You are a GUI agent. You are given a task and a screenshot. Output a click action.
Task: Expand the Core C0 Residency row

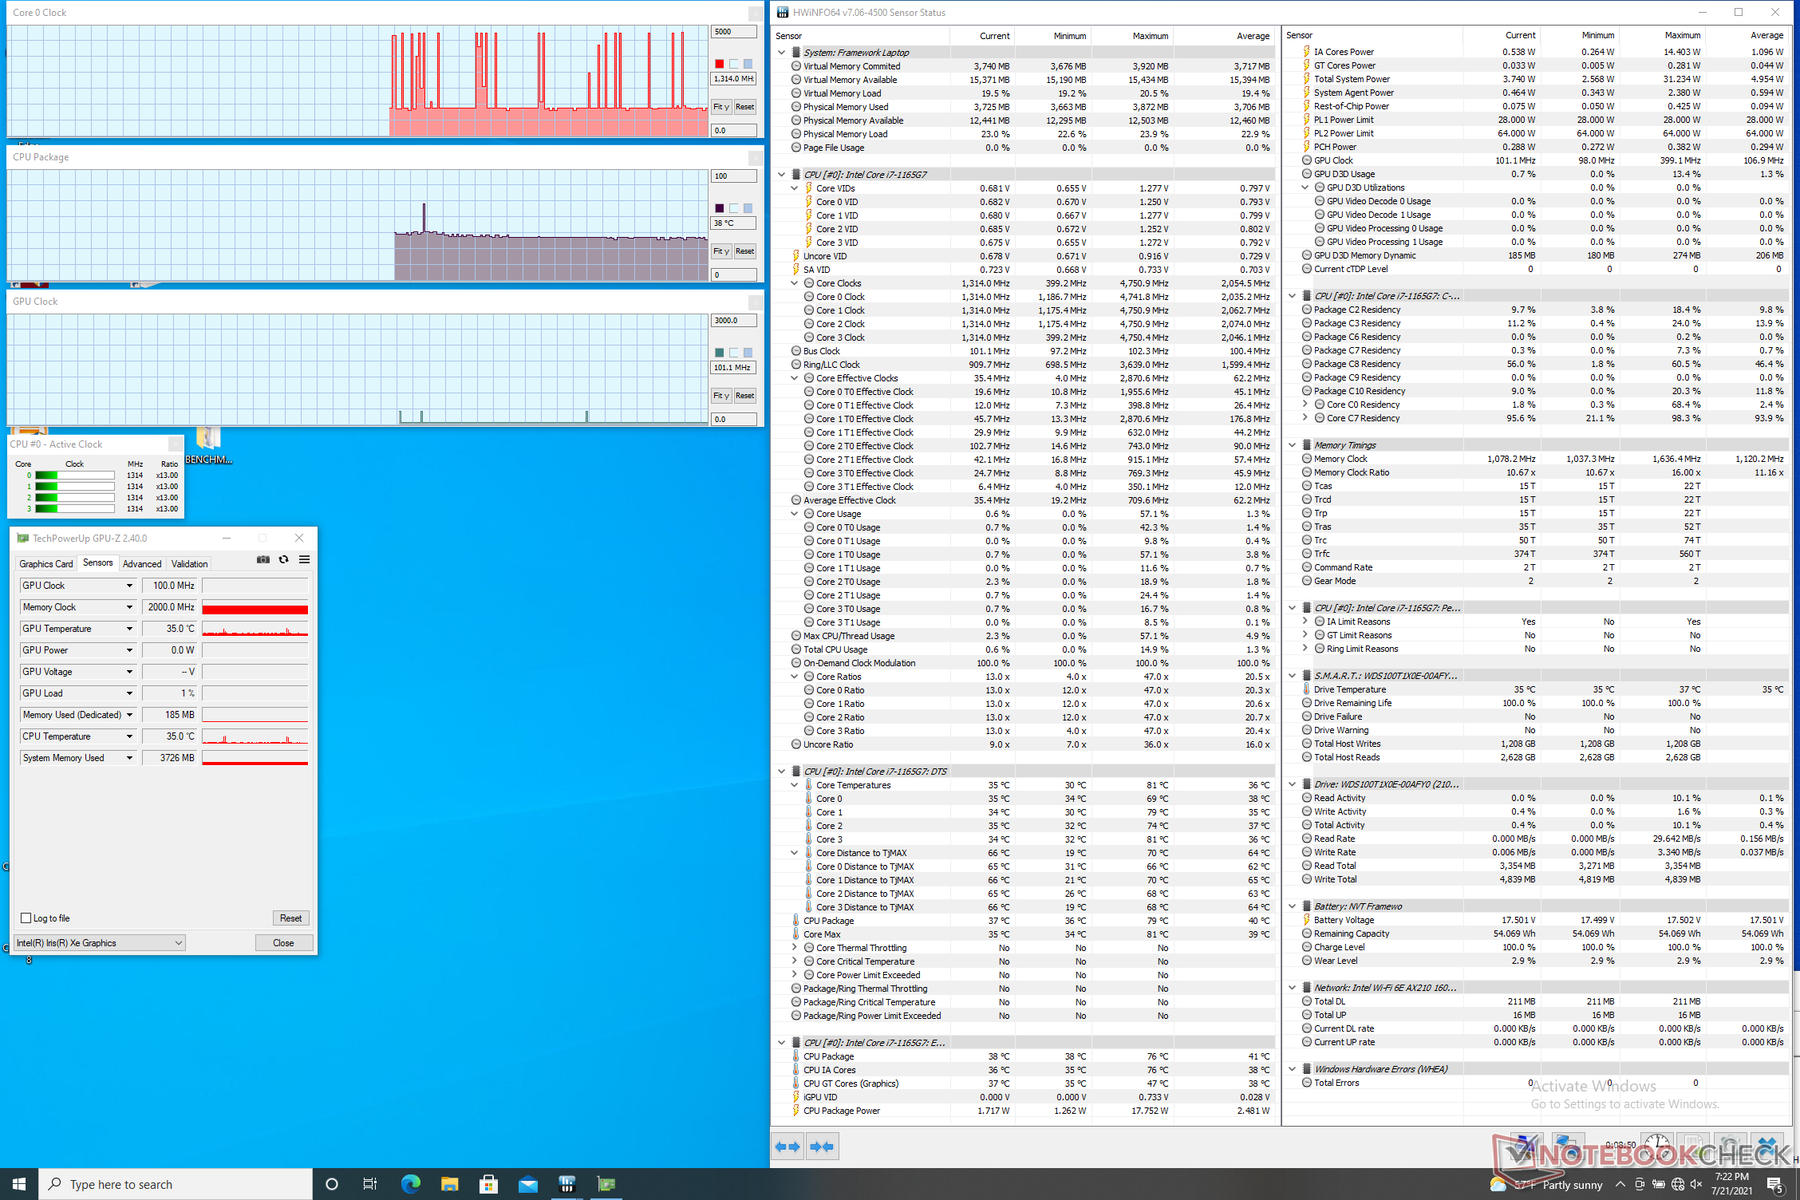coord(1305,405)
